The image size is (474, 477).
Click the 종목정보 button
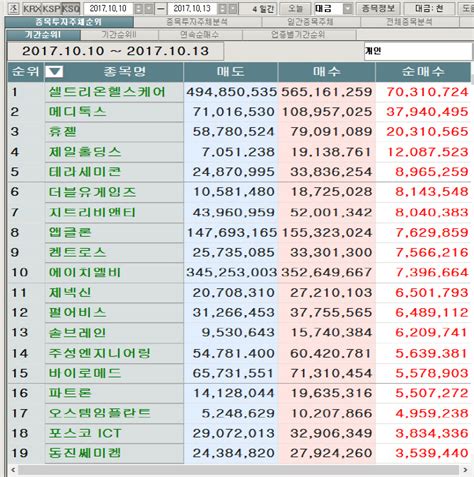pos(378,8)
